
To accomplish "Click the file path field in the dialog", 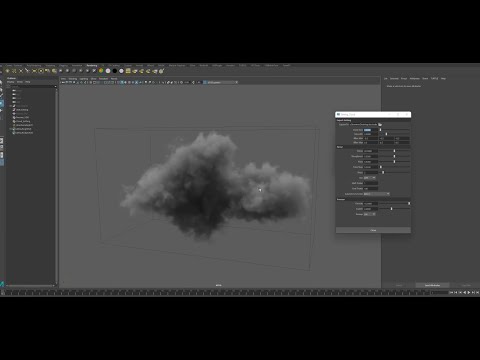I will click(x=363, y=124).
